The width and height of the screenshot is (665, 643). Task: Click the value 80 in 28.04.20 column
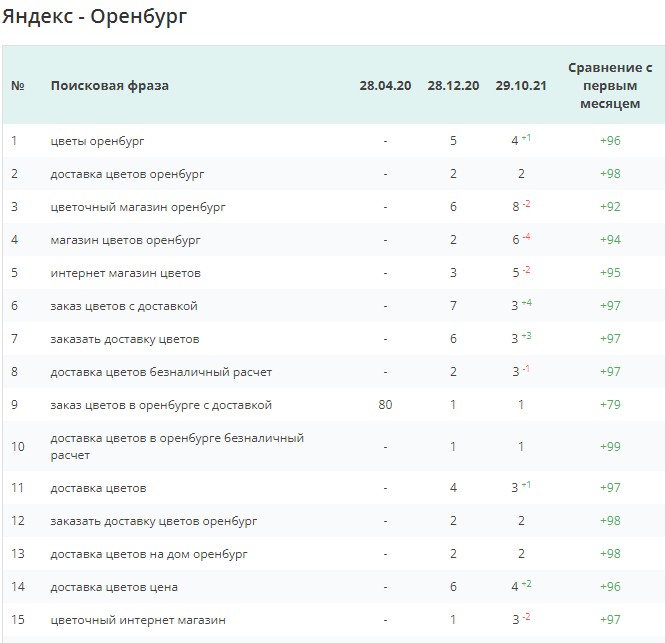pos(385,405)
